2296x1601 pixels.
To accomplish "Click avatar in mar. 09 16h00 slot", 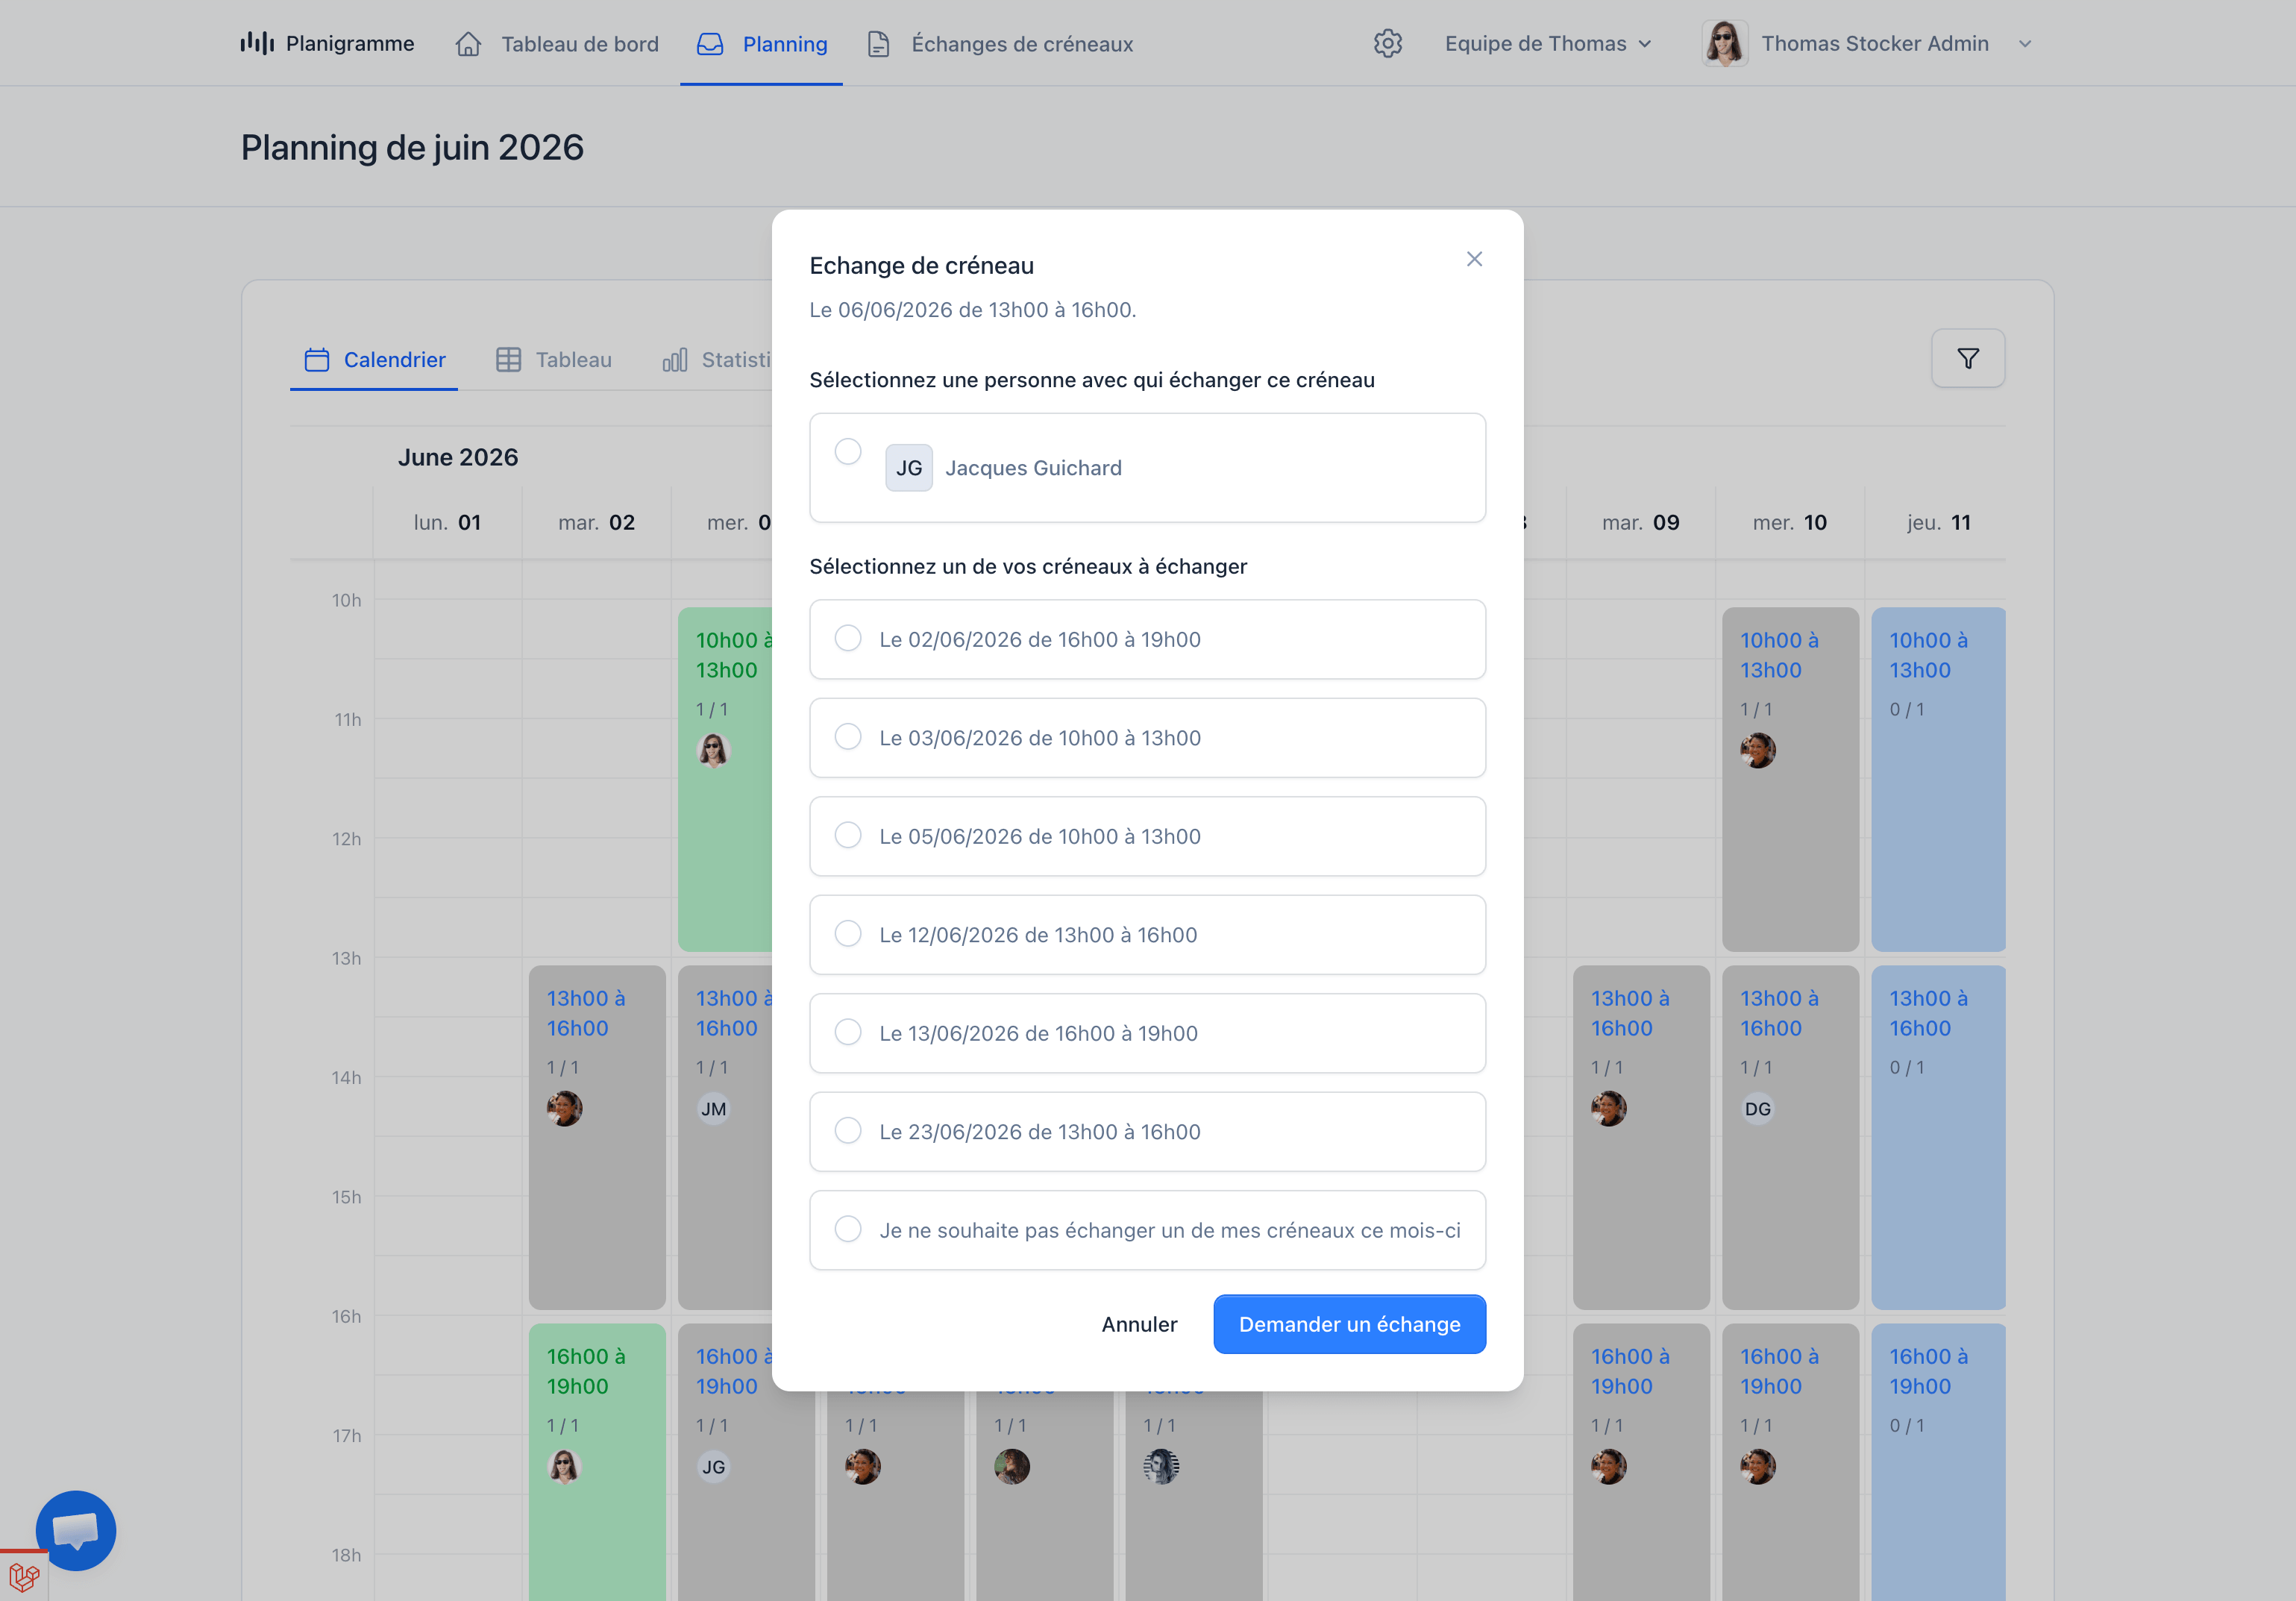I will (1609, 1466).
